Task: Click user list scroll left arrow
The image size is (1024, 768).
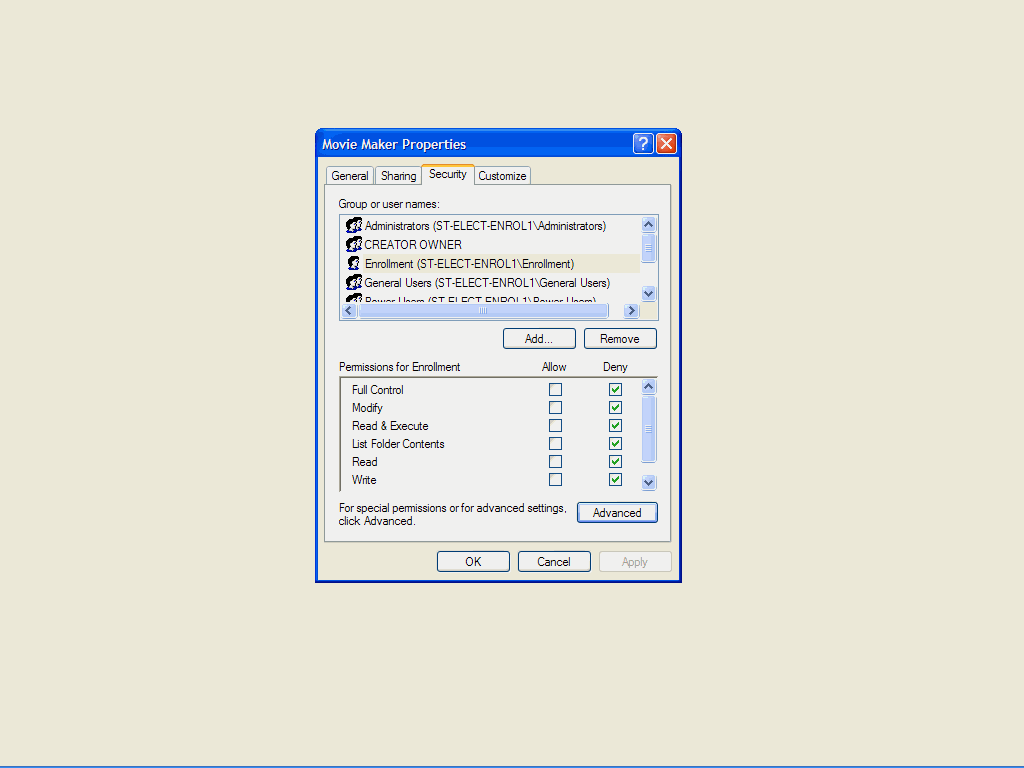Action: pyautogui.click(x=349, y=311)
